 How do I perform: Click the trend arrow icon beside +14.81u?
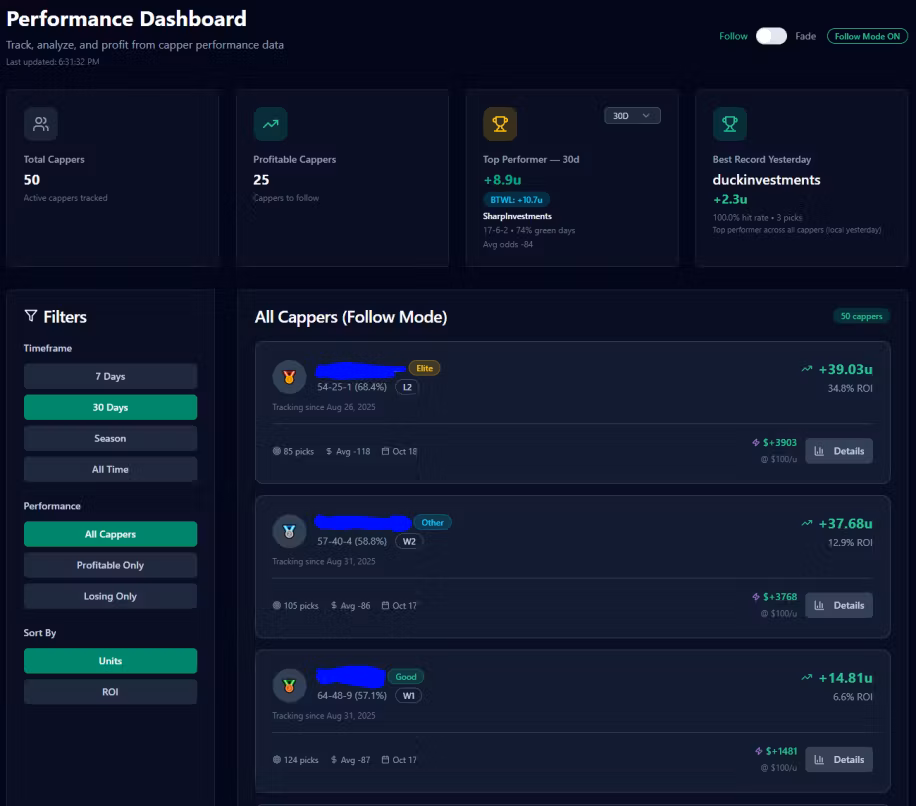(807, 678)
